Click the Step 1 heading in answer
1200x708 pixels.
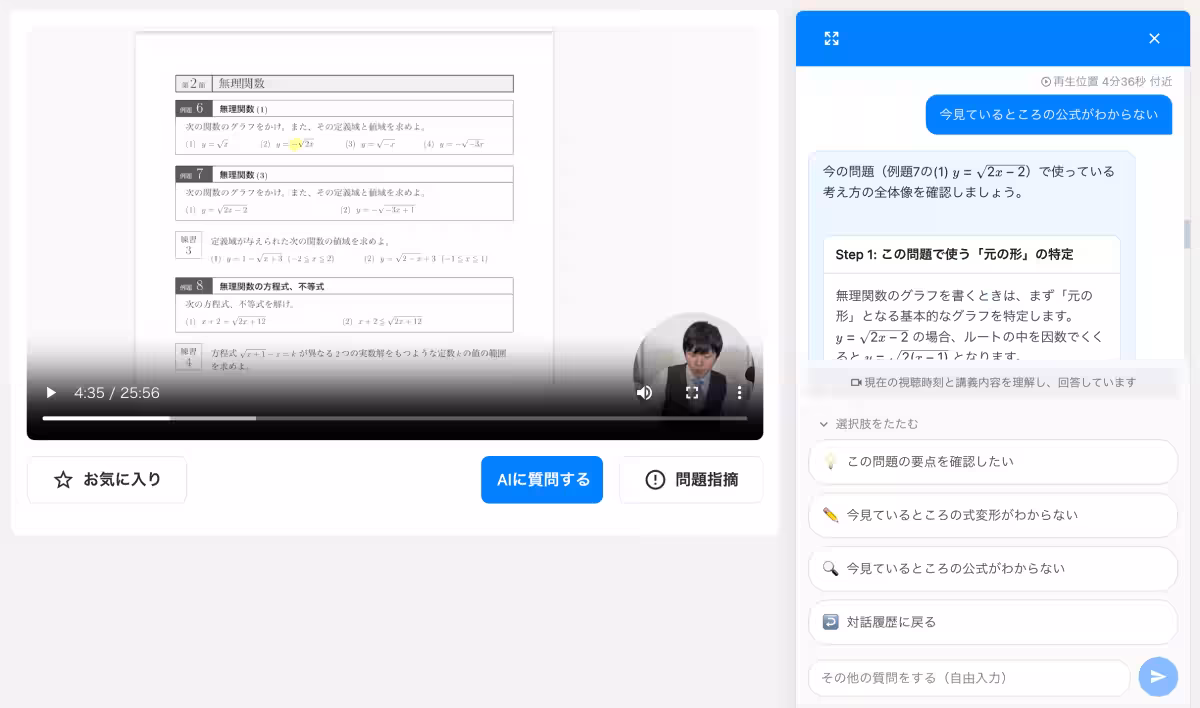point(954,255)
